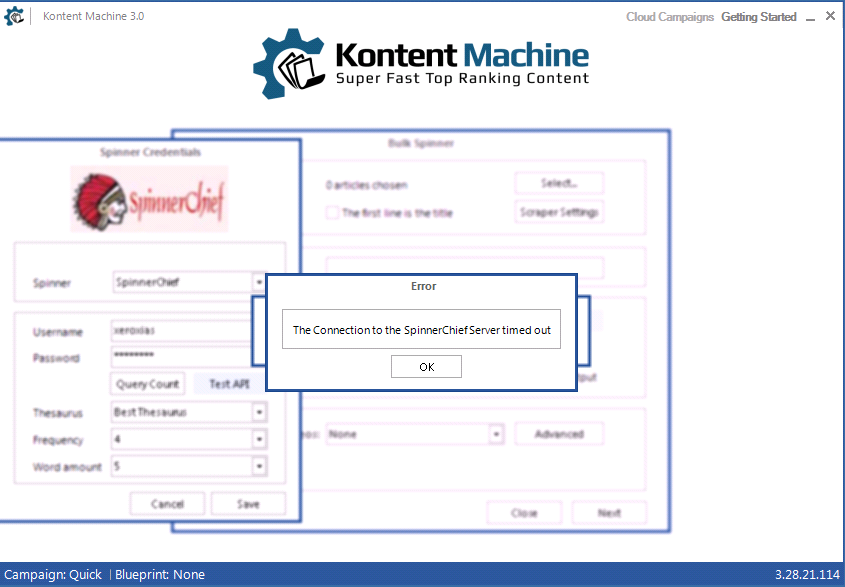Click the Query Count button
This screenshot has height=587, width=845.
148,384
